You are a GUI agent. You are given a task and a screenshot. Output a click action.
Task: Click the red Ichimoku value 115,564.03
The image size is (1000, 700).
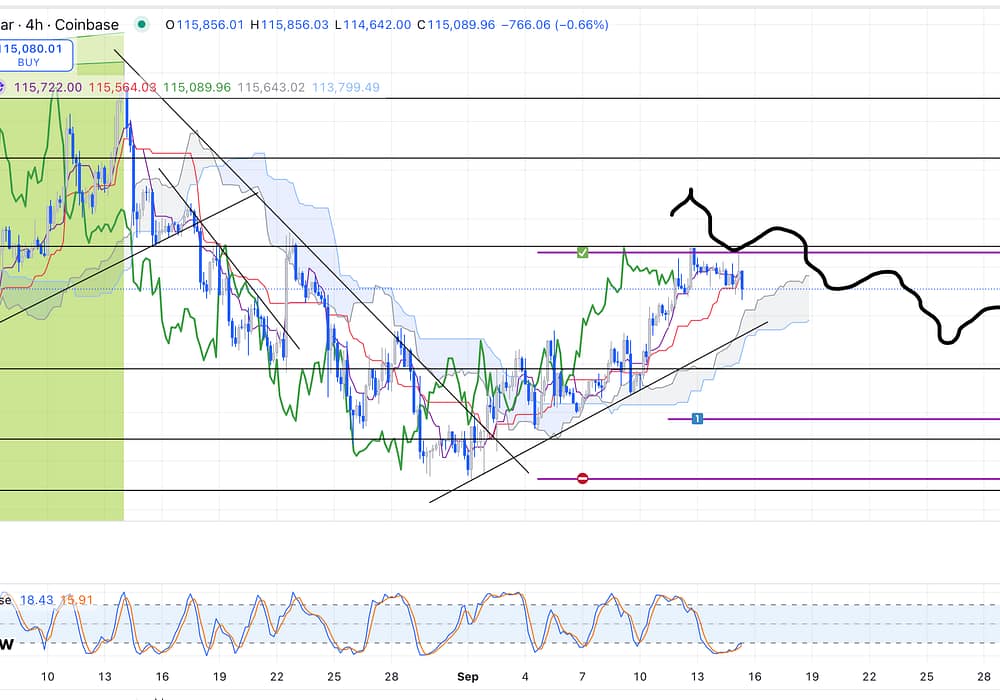click(x=122, y=88)
